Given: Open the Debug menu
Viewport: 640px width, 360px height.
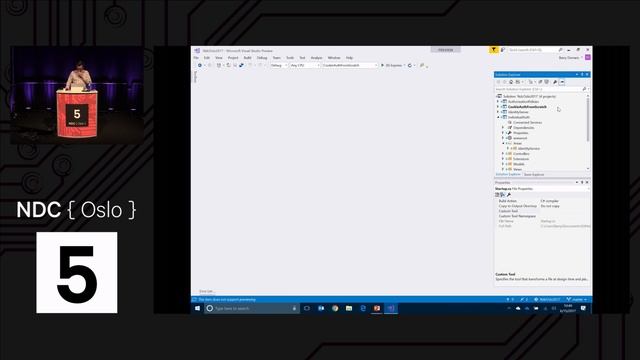Looking at the screenshot, I should coord(262,58).
